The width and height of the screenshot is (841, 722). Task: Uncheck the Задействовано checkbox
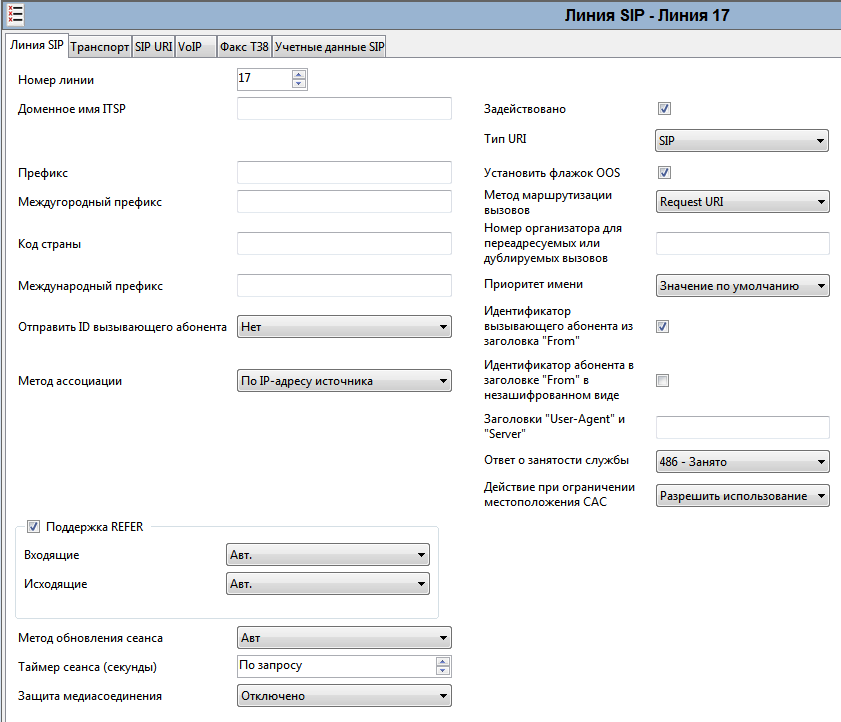pos(665,109)
